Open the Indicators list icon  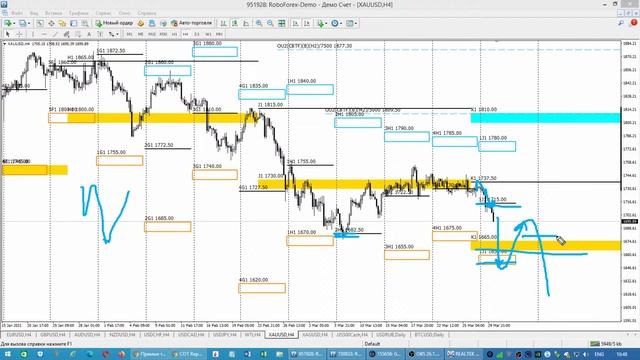point(320,23)
